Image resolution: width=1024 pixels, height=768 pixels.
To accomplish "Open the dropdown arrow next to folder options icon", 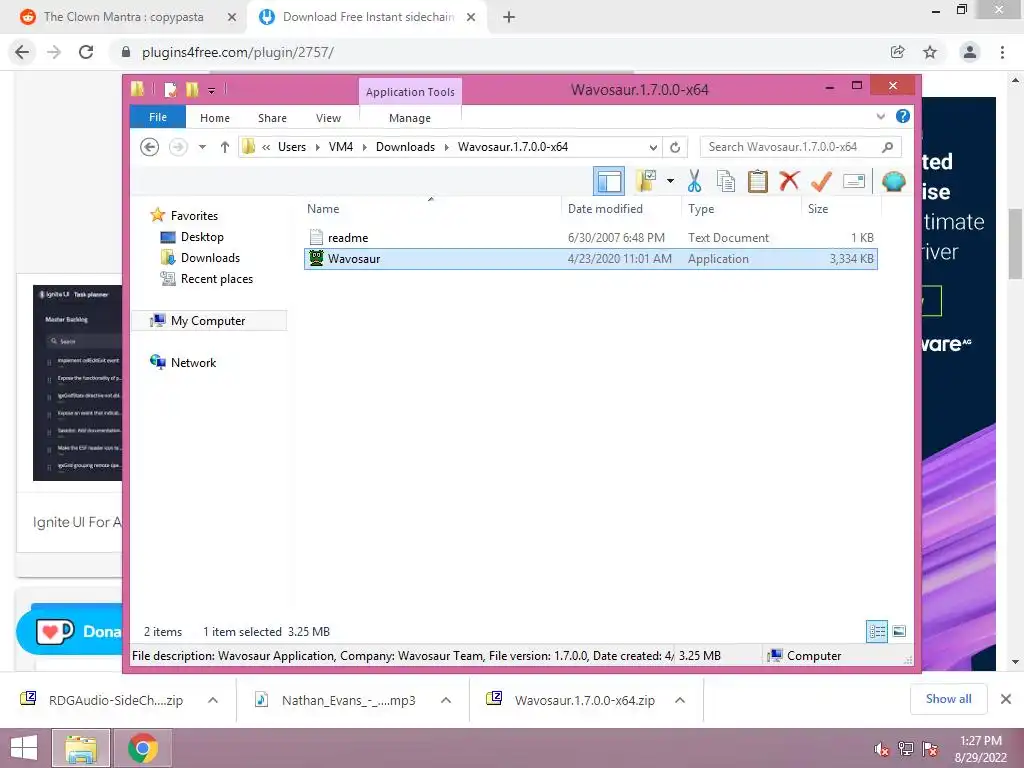I will [670, 181].
